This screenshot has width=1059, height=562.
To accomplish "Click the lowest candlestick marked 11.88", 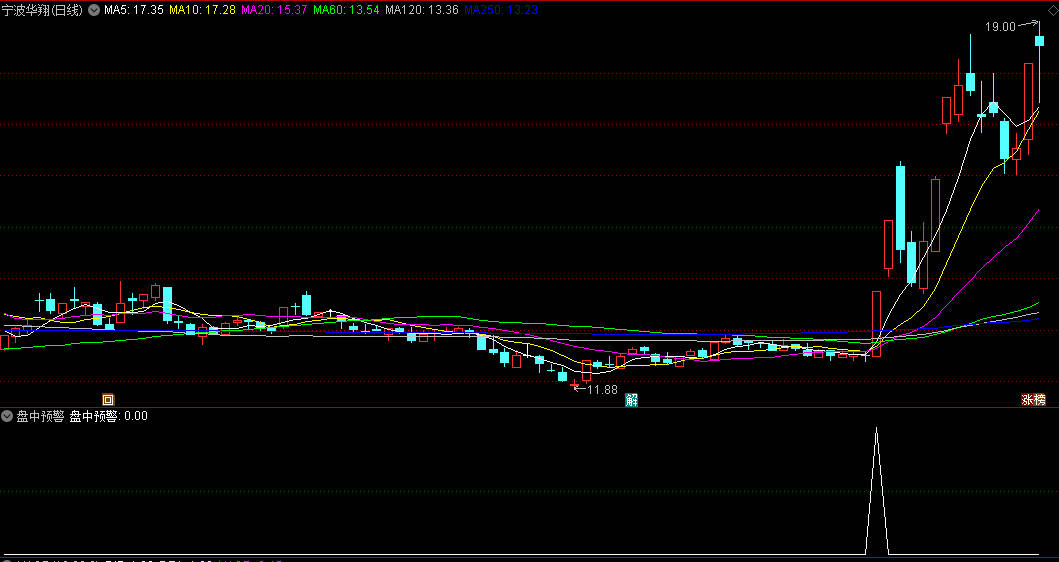I will [575, 384].
